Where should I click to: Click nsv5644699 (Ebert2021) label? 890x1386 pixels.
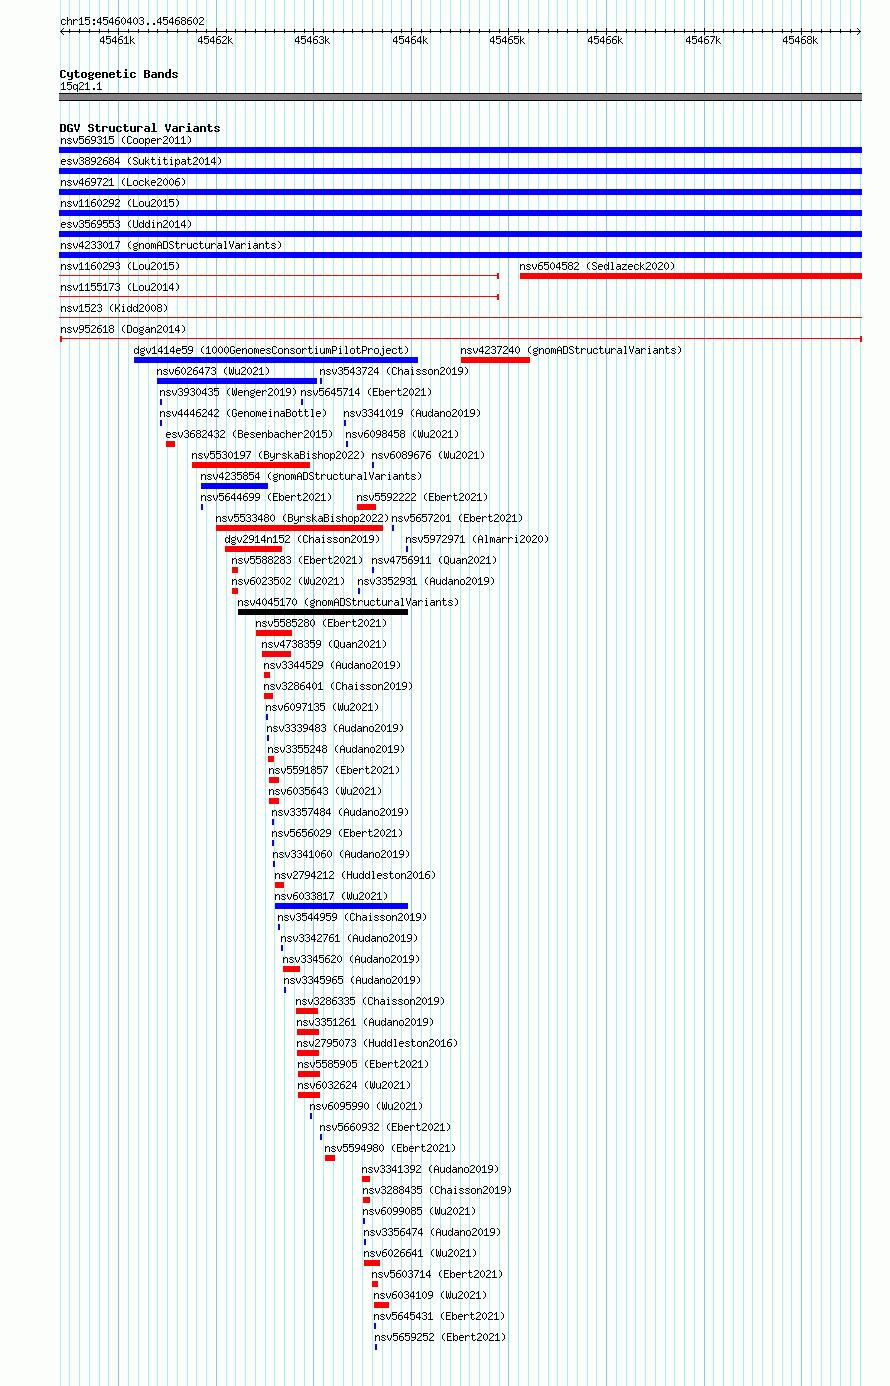(x=266, y=498)
